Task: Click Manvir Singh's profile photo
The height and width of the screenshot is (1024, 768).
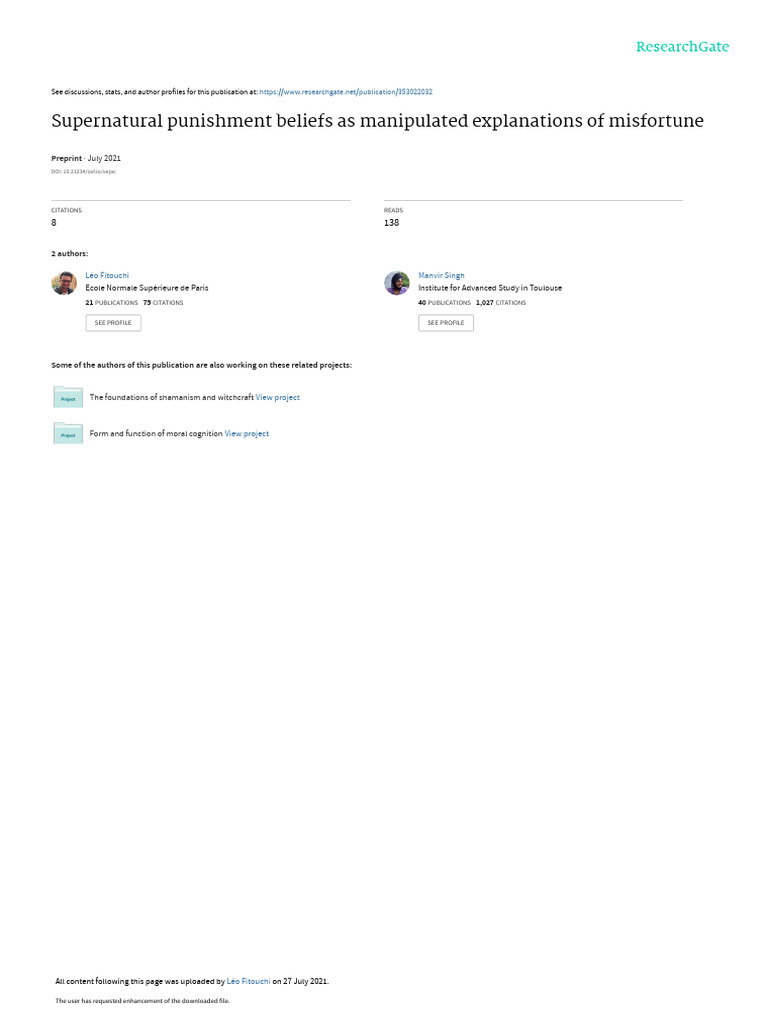Action: tap(396, 283)
